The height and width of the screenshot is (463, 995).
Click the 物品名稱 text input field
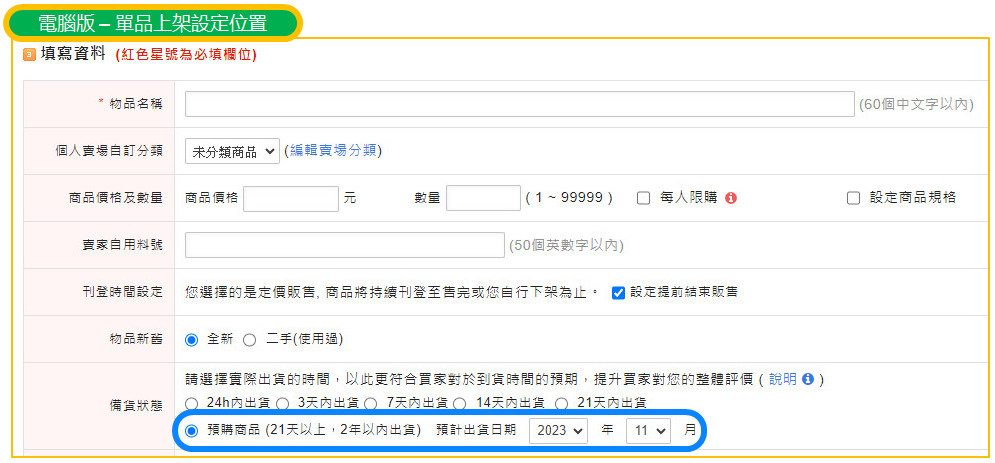point(519,104)
